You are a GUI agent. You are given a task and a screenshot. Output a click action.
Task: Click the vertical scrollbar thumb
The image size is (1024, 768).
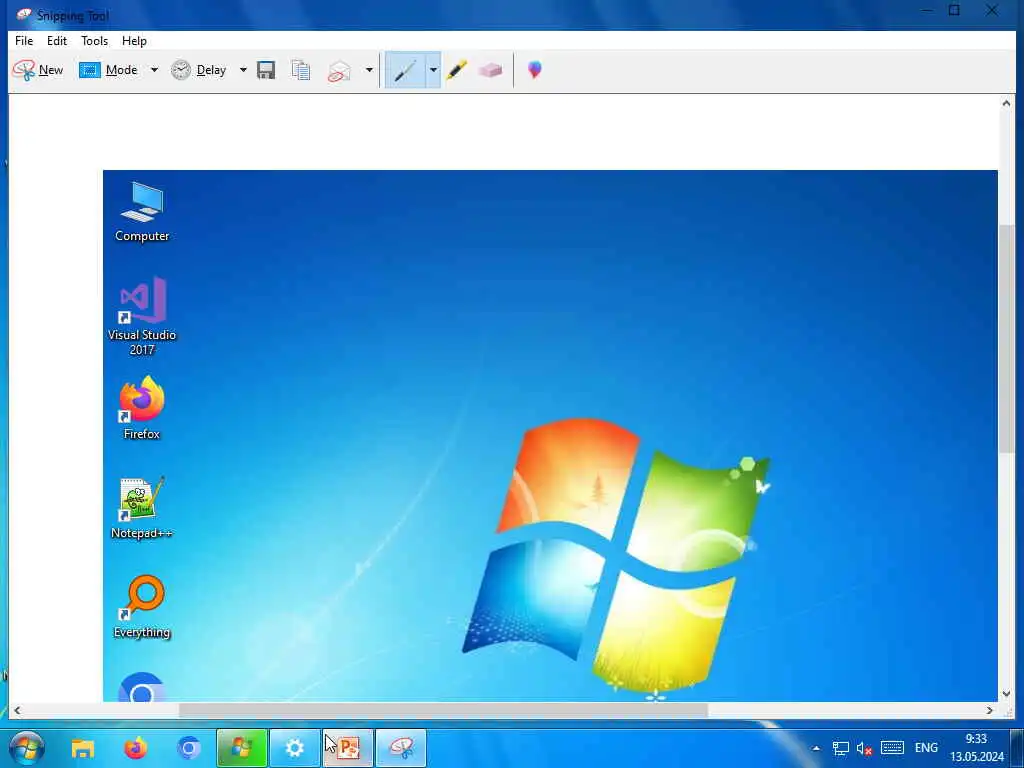pos(1006,338)
